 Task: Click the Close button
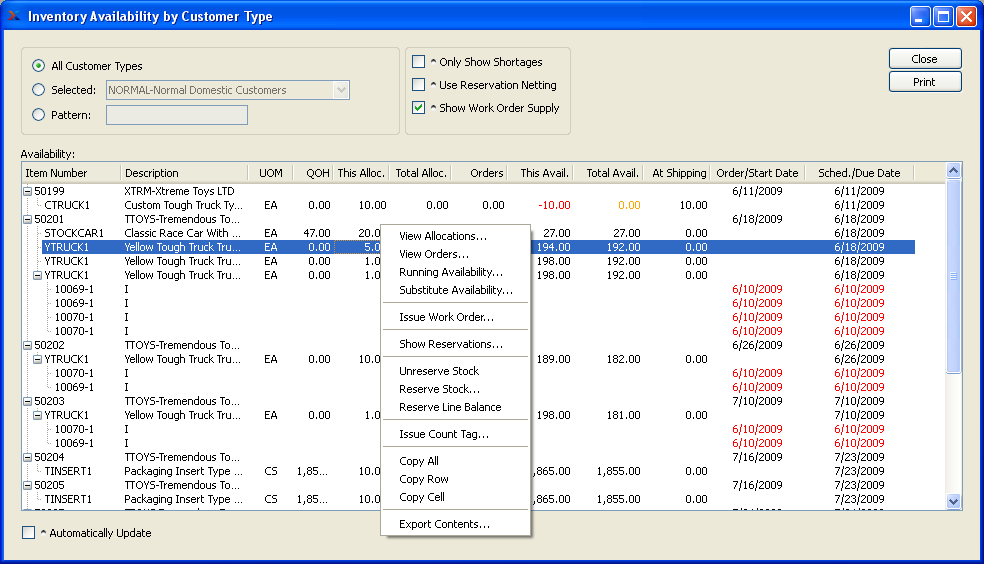tap(924, 59)
